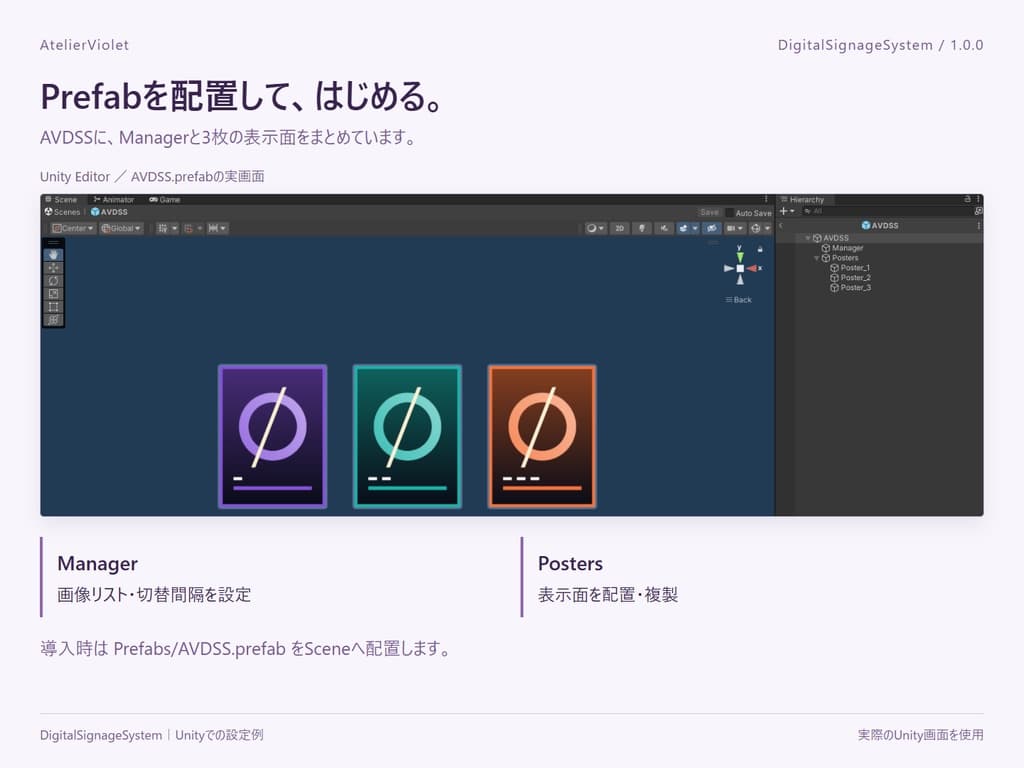1024x768 pixels.
Task: Toggle scene effects (skybox/fog) button
Action: [683, 228]
